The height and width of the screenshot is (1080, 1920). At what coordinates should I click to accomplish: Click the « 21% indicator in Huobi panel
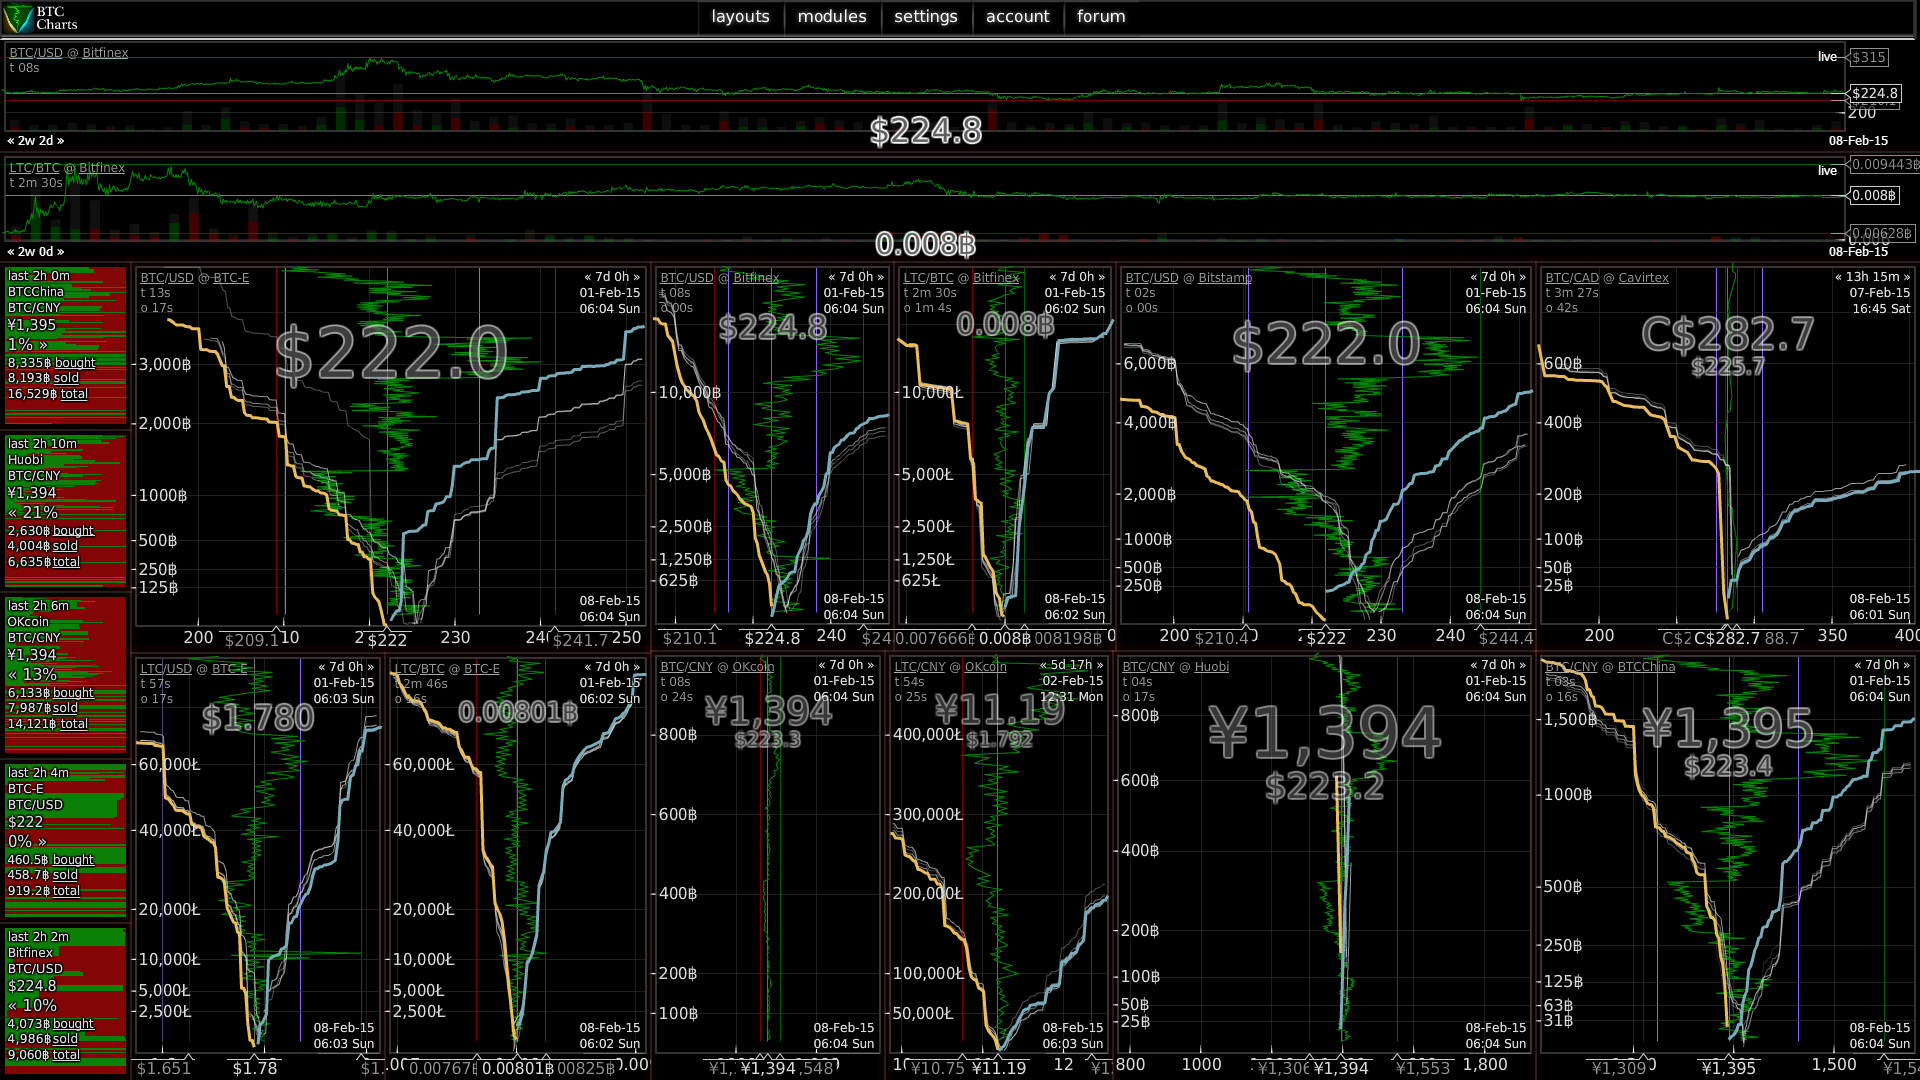point(33,512)
